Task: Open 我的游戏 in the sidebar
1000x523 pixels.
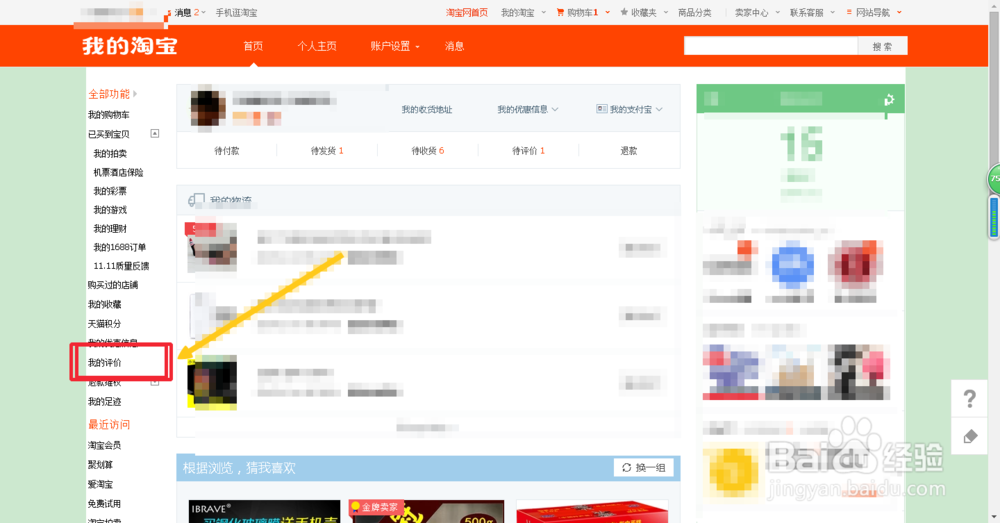Action: pyautogui.click(x=110, y=209)
